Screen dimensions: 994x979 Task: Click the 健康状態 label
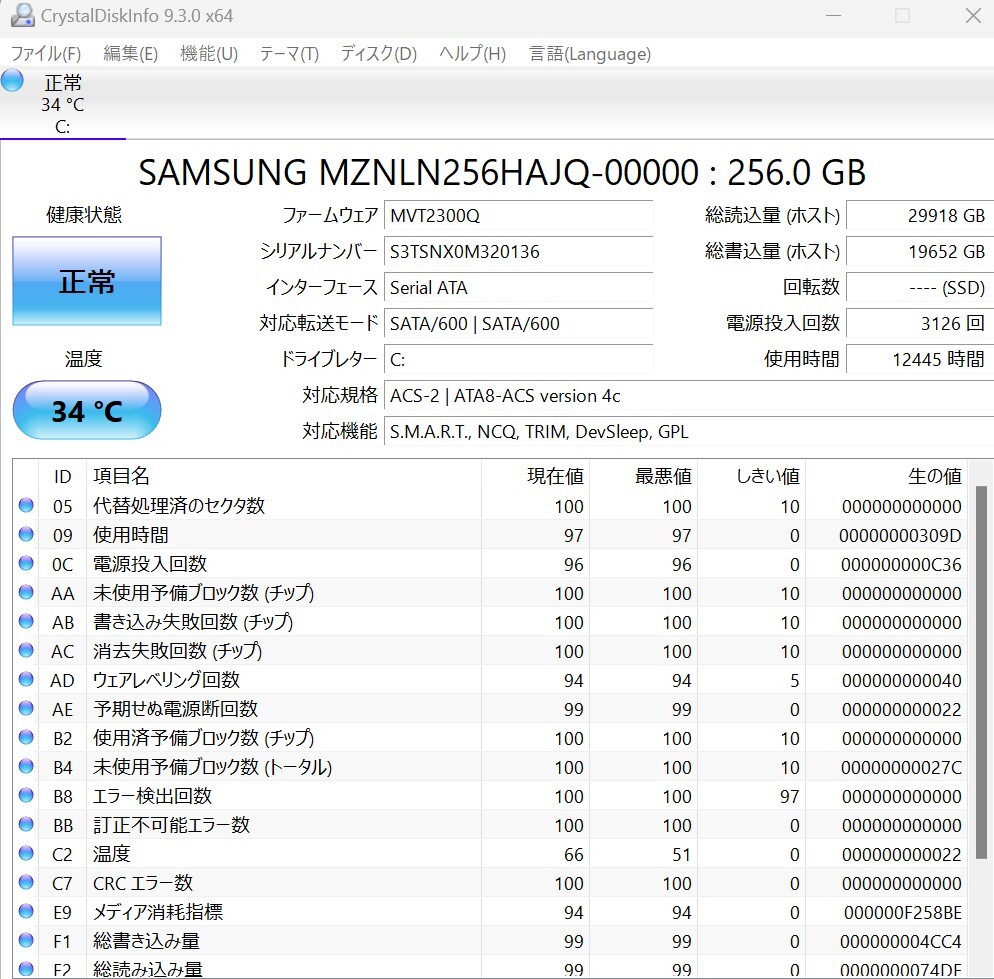84,215
